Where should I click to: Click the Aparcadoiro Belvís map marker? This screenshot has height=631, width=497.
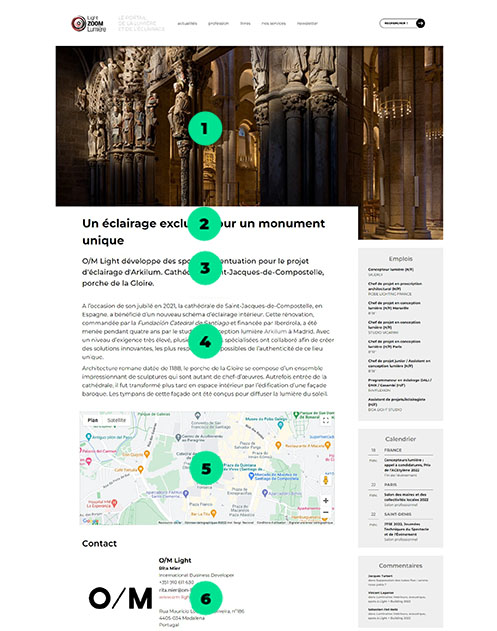pos(265,493)
